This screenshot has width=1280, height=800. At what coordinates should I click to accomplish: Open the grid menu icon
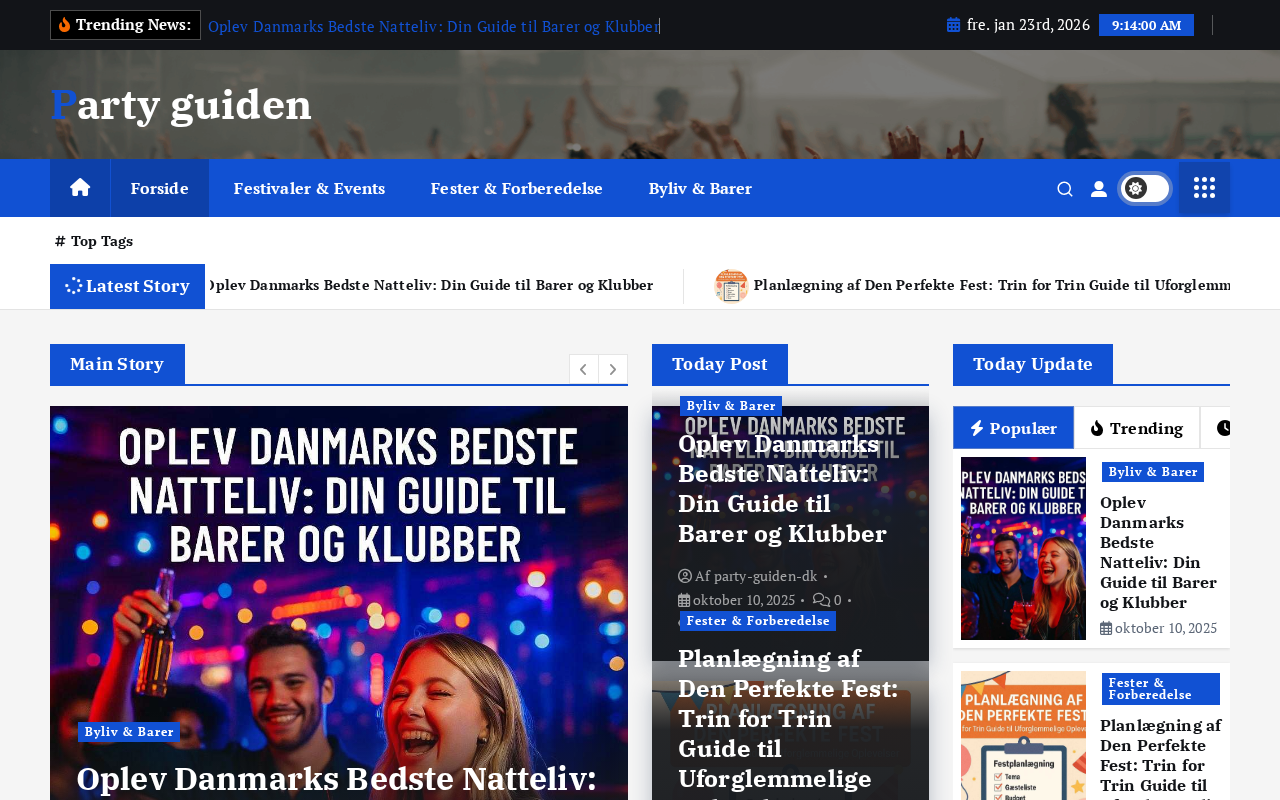(x=1204, y=188)
